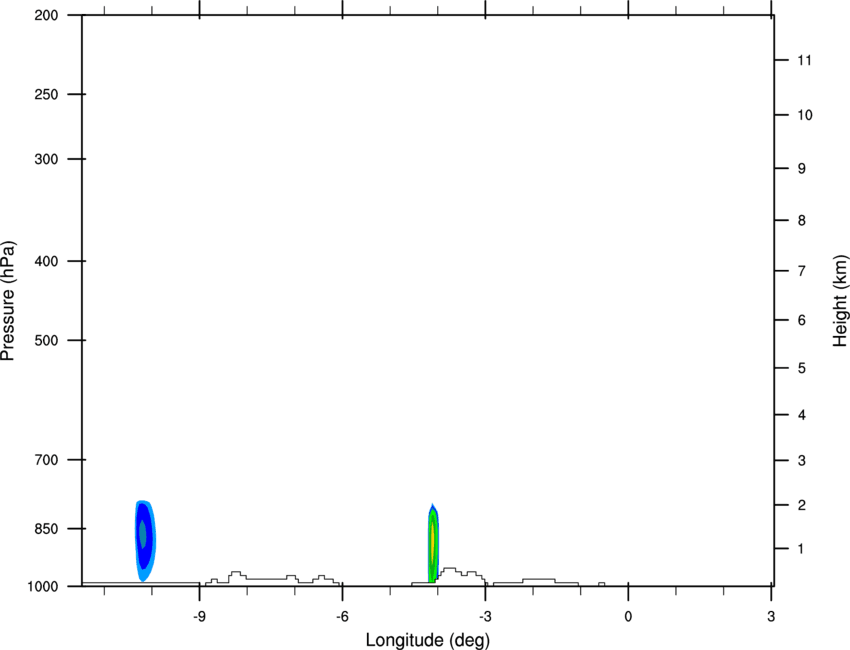This screenshot has height=650, width=850.
Task: Click the 3 km height label
Action: (x=801, y=460)
